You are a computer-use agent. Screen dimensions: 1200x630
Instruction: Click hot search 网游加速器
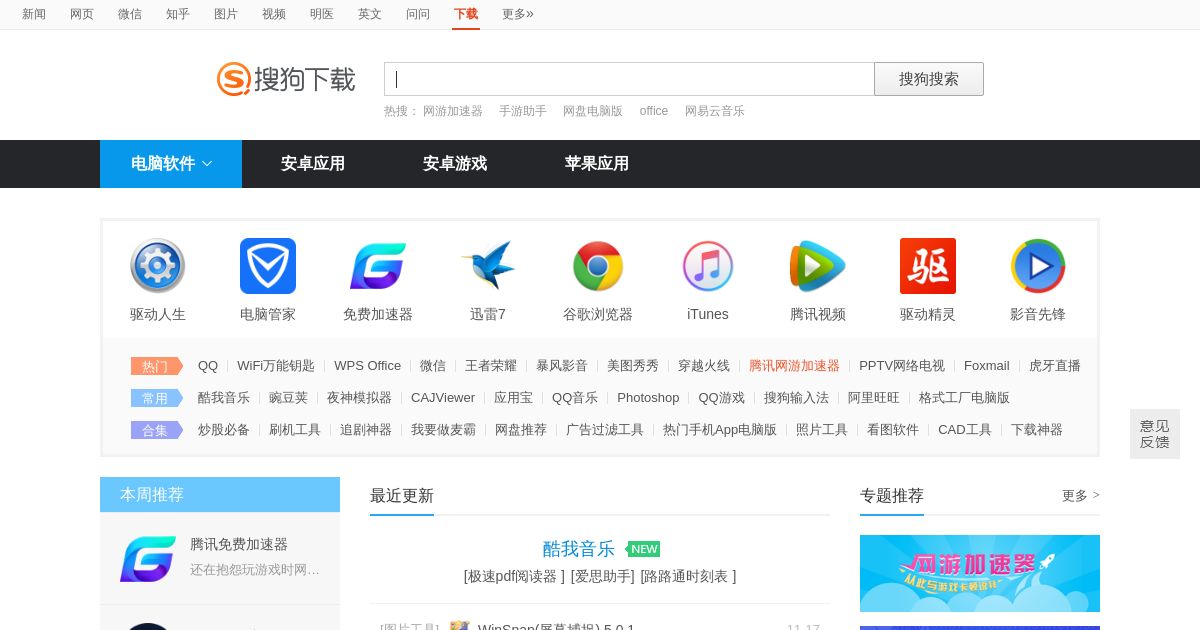click(453, 111)
